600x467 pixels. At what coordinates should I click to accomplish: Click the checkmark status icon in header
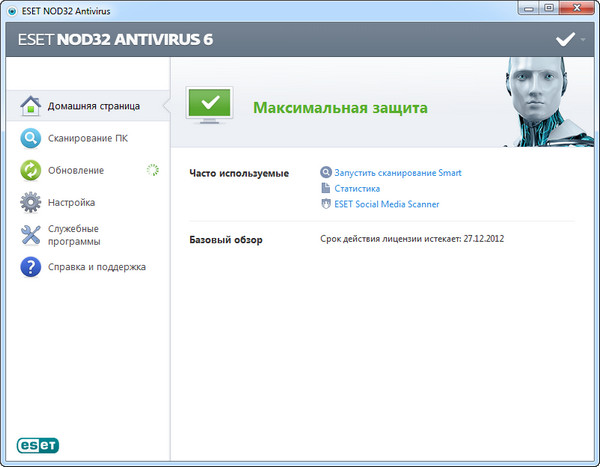coord(563,40)
